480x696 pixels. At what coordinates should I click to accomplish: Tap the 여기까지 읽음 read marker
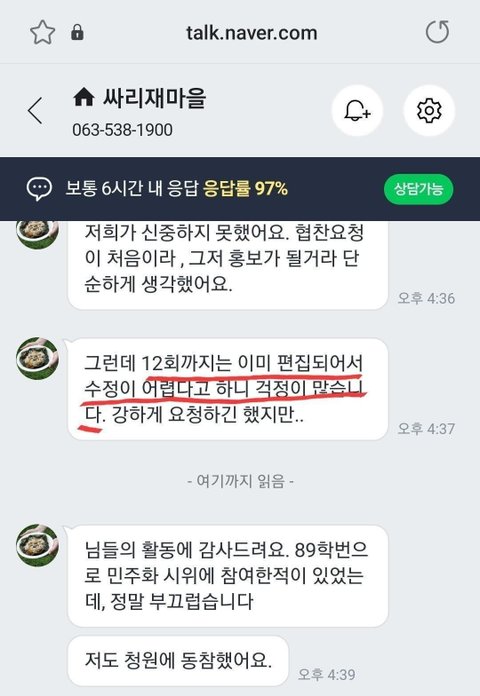point(240,481)
